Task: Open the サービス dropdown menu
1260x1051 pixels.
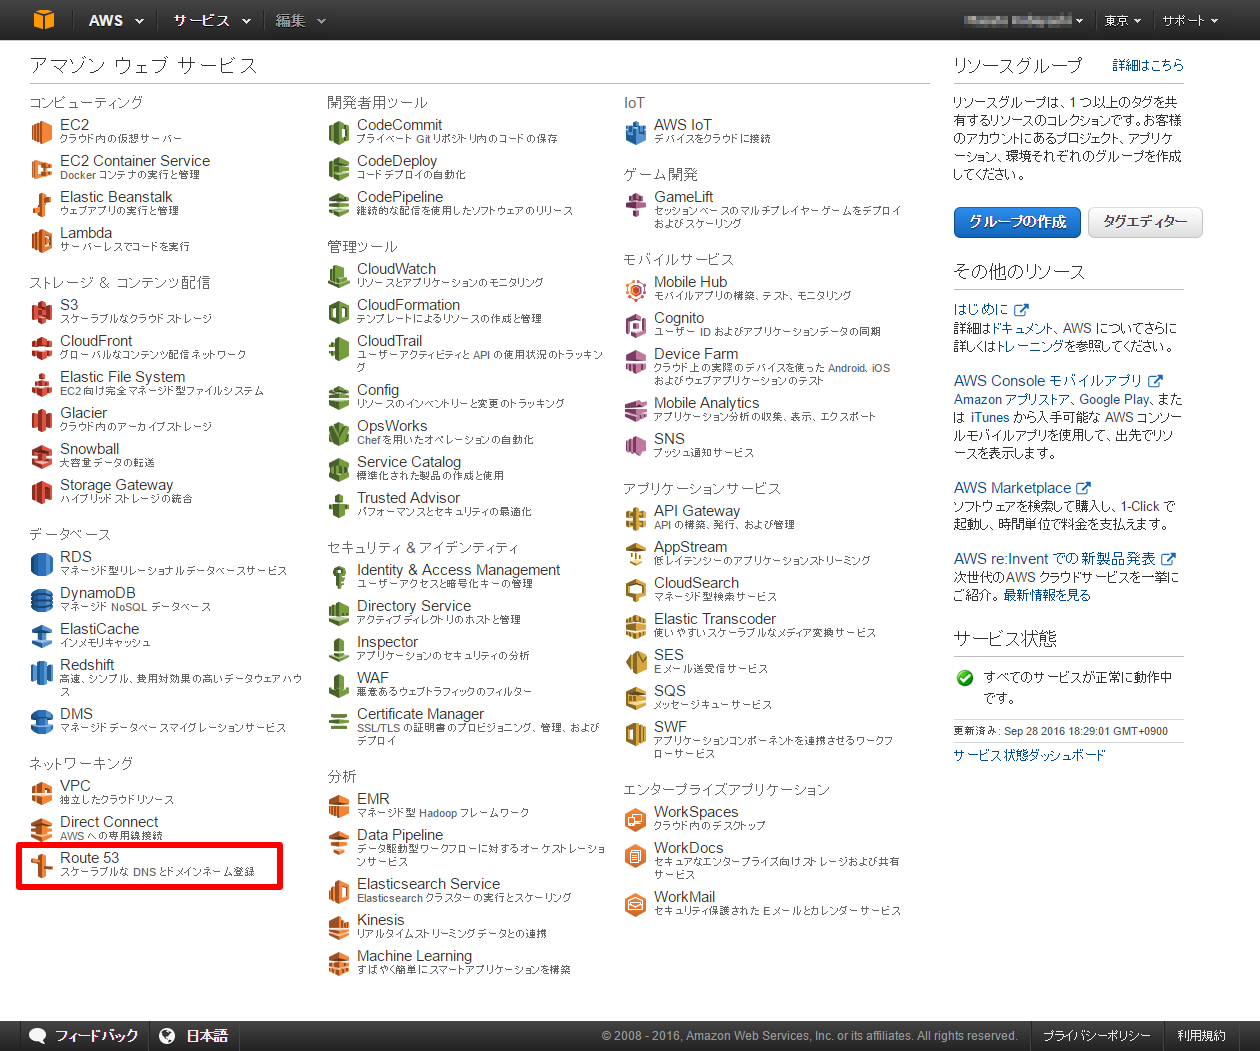Action: 211,20
